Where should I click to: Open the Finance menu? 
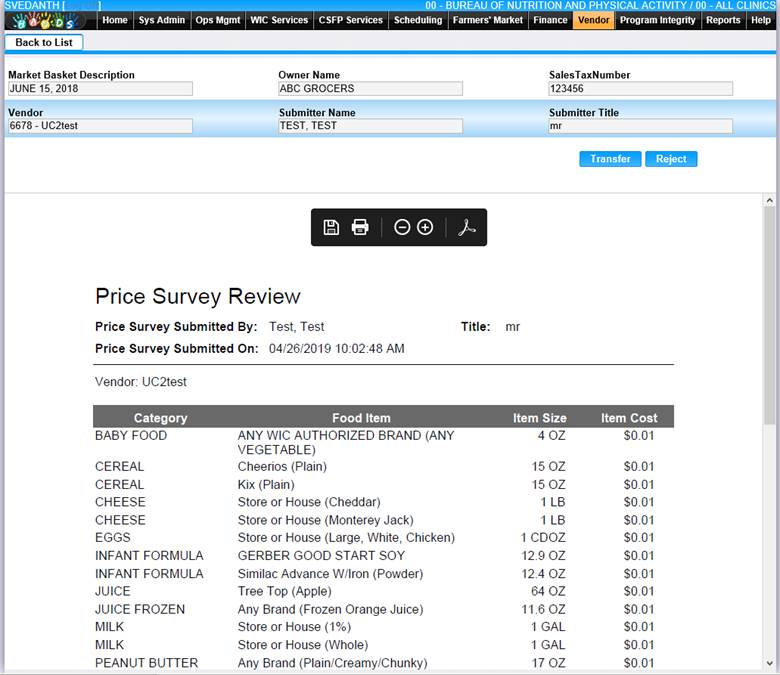click(x=550, y=20)
